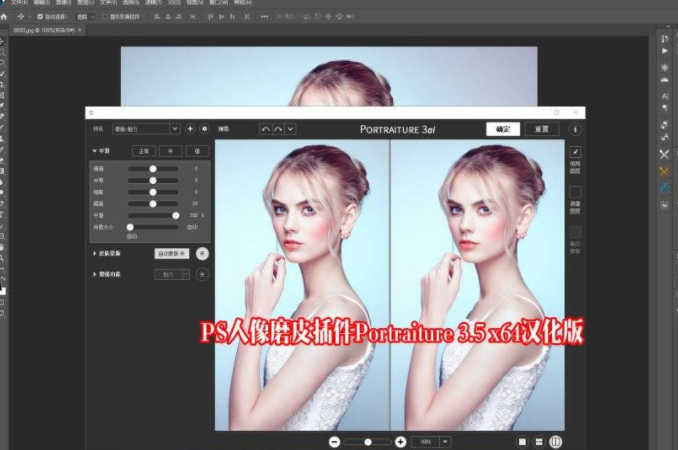Open top icon in right panel strip
678x450 pixels.
[665, 38]
